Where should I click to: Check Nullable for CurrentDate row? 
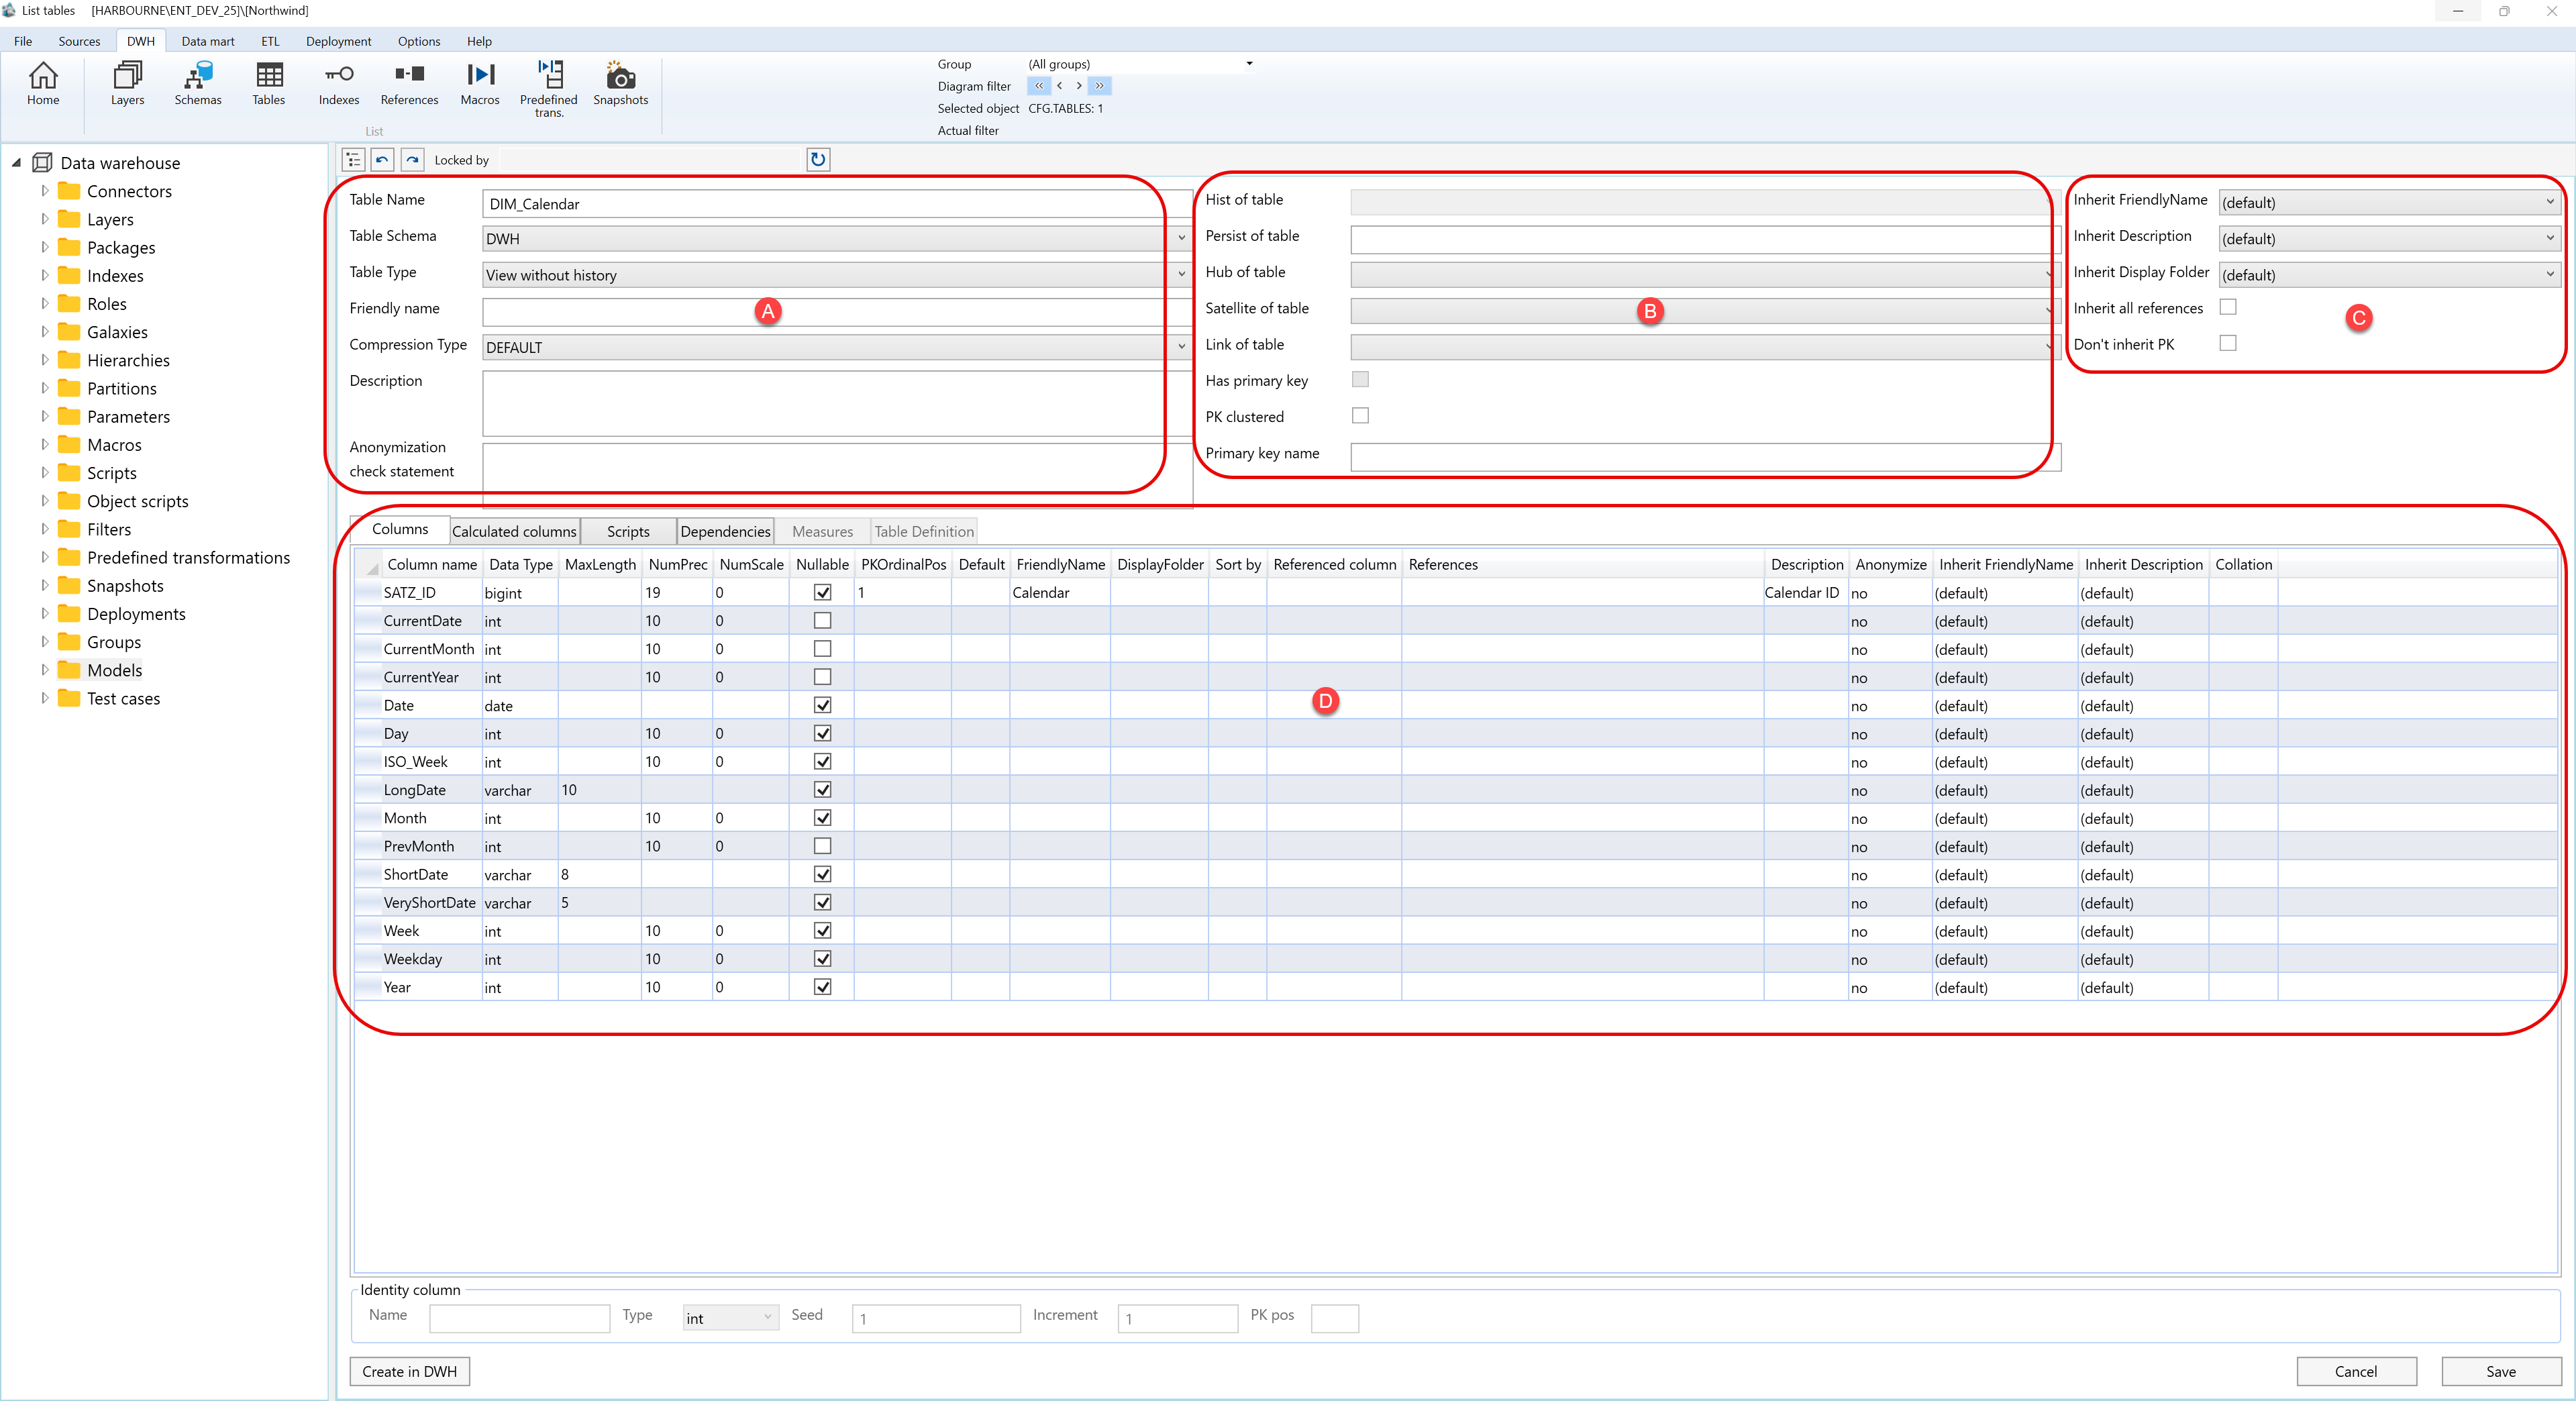pyautogui.click(x=823, y=621)
